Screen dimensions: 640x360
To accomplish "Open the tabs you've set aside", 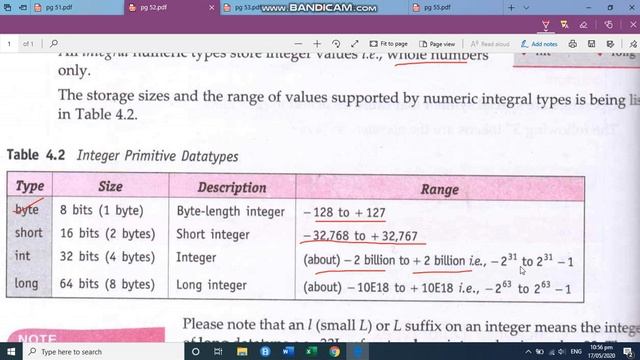I will point(7,7).
